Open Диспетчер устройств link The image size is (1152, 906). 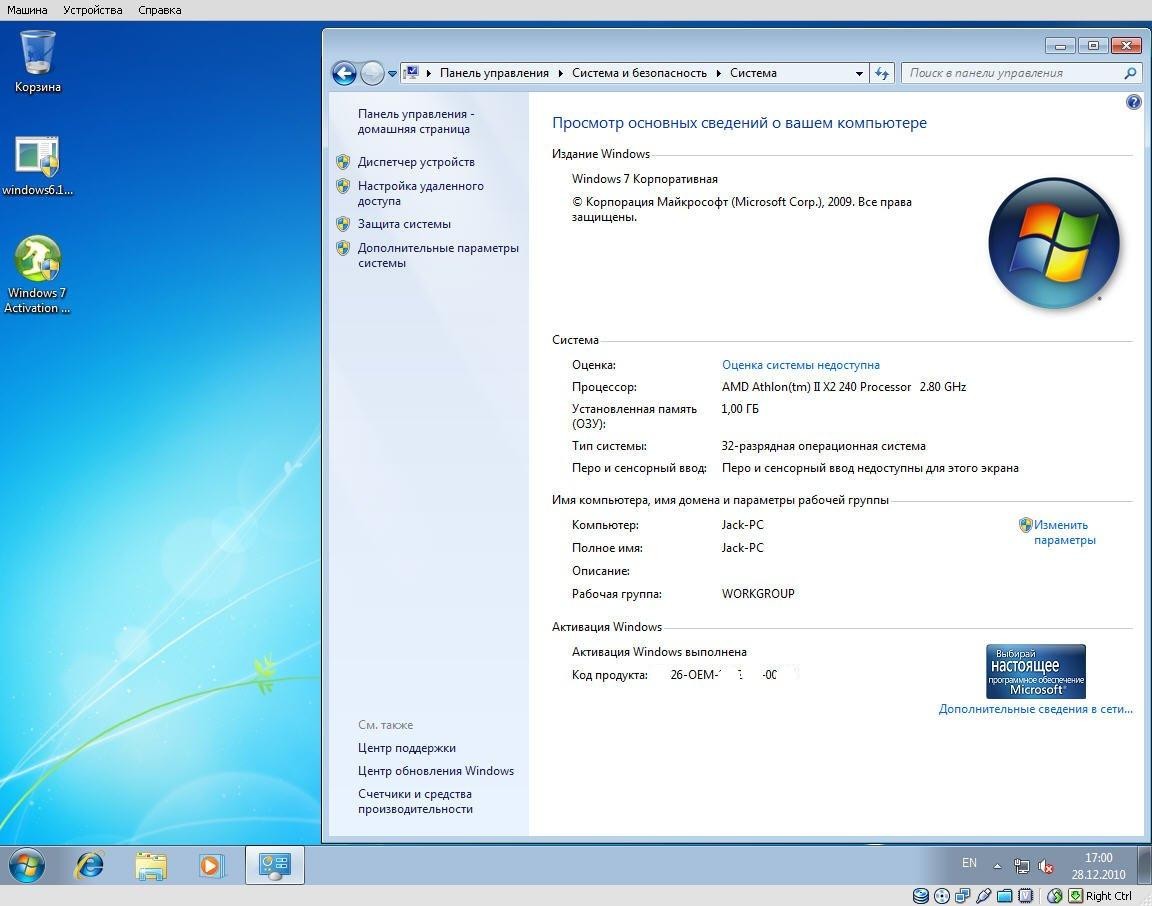pos(416,162)
